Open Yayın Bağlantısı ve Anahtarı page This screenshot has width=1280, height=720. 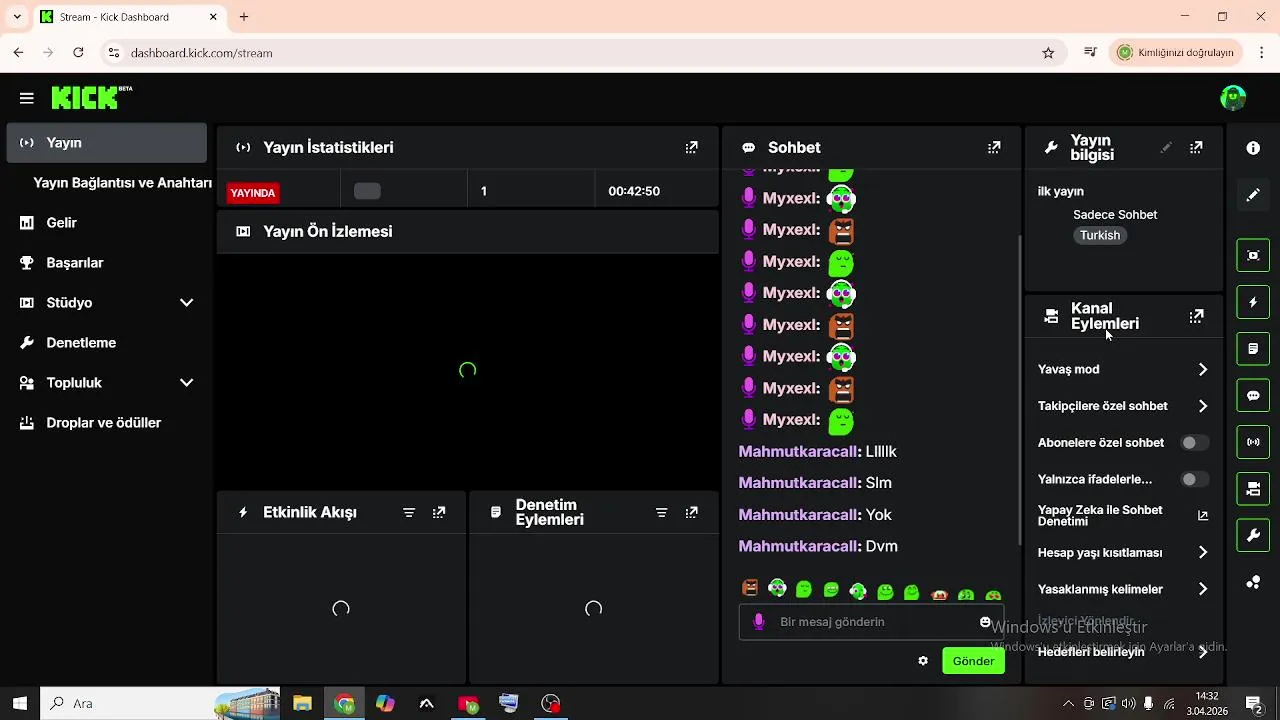(x=122, y=183)
